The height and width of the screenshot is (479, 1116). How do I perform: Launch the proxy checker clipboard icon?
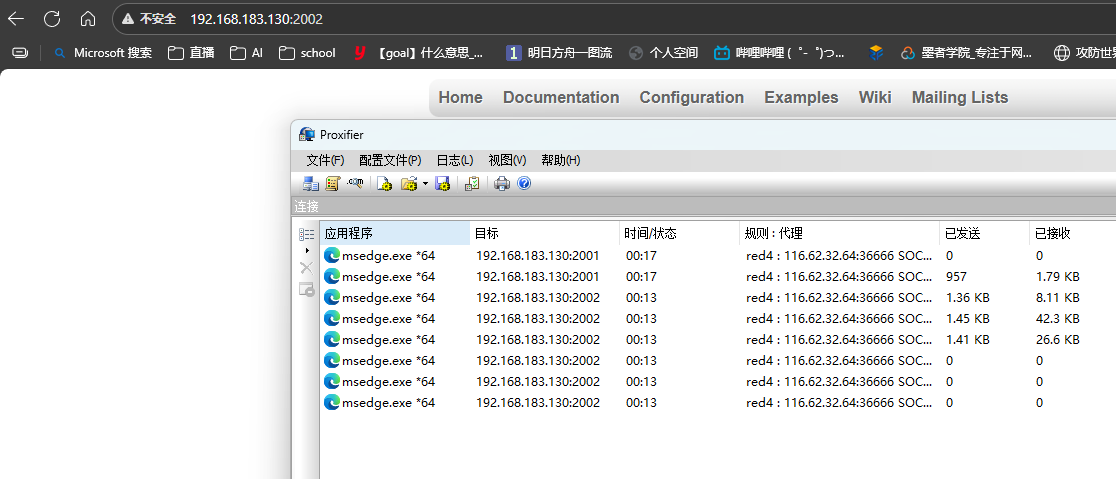472,184
